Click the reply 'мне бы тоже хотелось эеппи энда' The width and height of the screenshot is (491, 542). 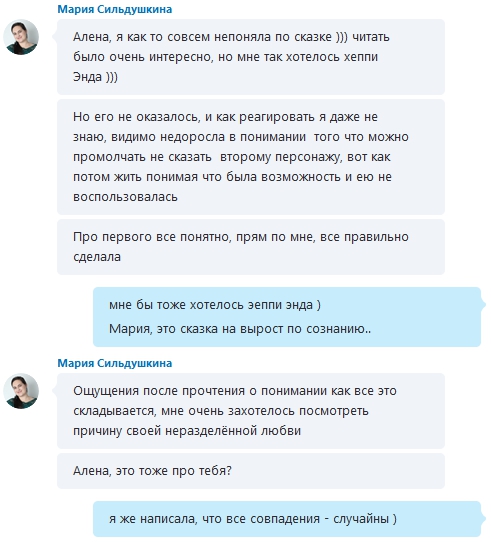pos(215,305)
